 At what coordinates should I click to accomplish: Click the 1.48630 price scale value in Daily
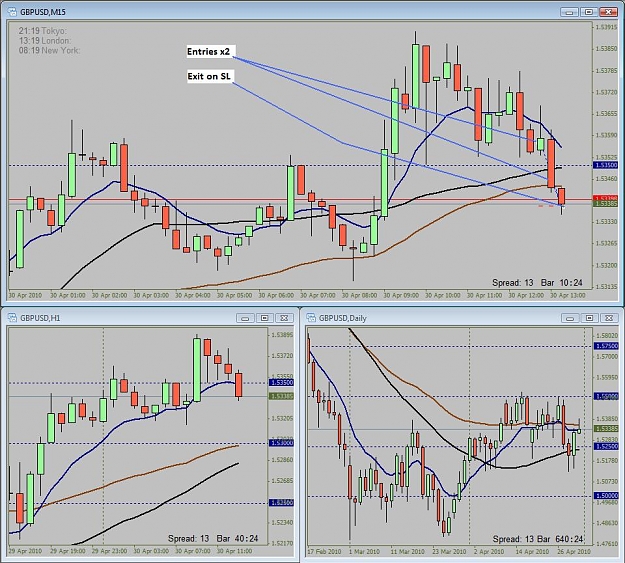[607, 523]
